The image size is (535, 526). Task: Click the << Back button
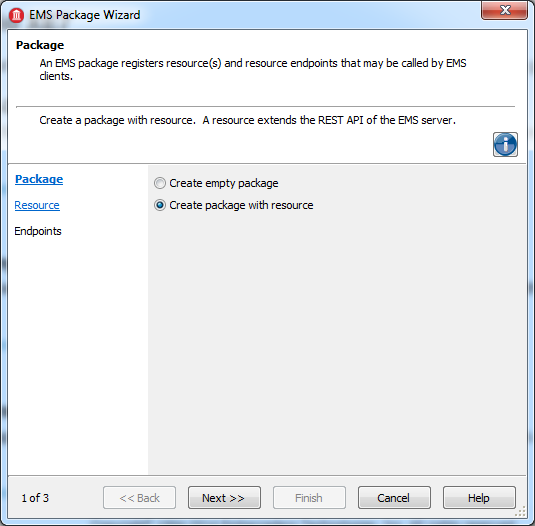coord(140,498)
